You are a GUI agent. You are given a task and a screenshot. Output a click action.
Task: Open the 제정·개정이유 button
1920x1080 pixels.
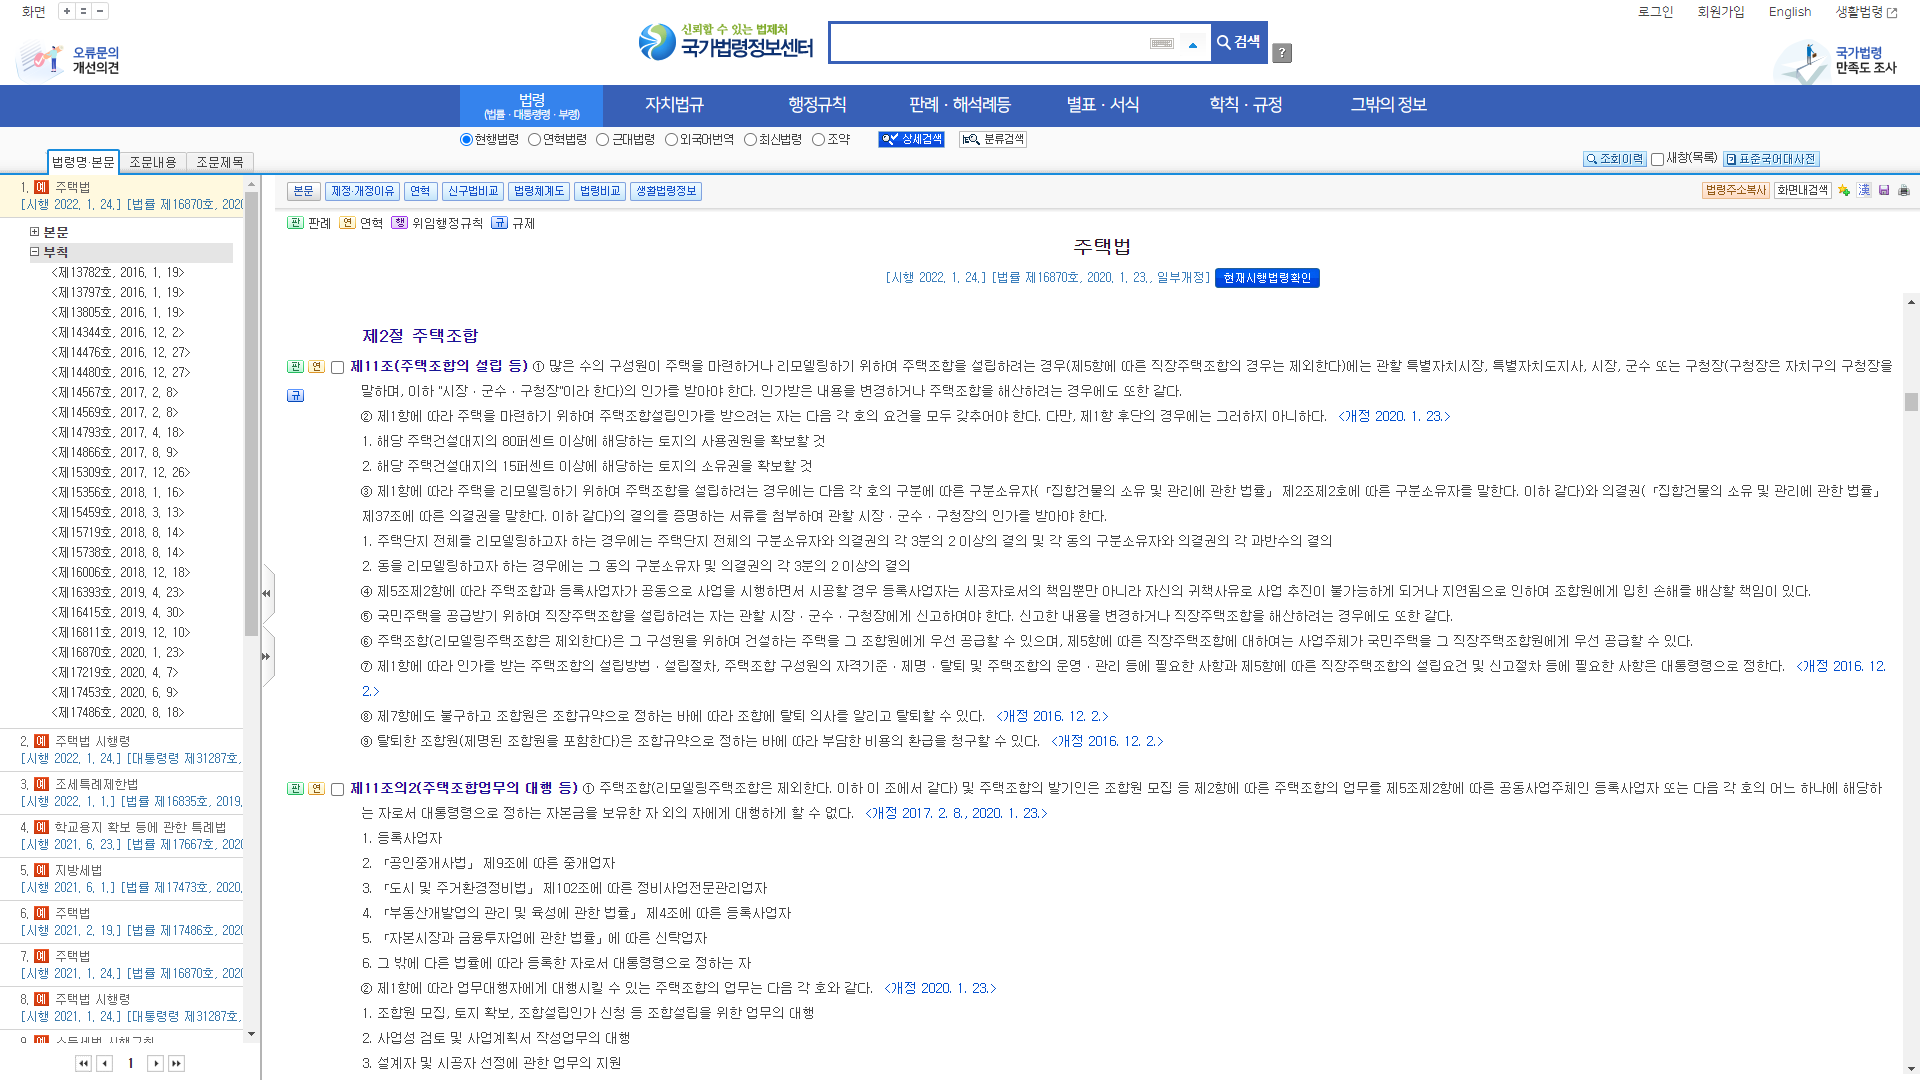click(362, 191)
